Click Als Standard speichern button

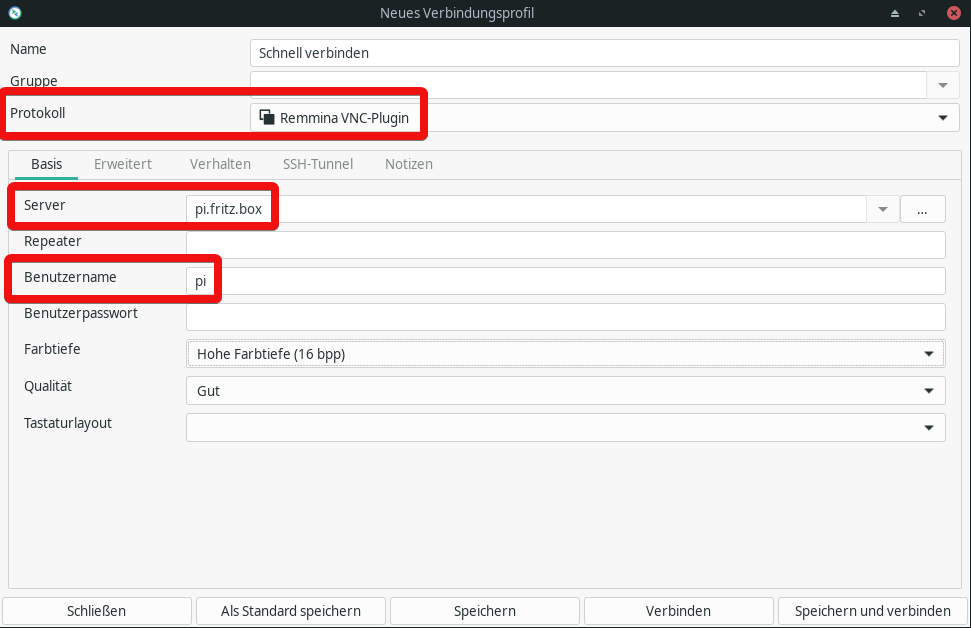coord(291,611)
